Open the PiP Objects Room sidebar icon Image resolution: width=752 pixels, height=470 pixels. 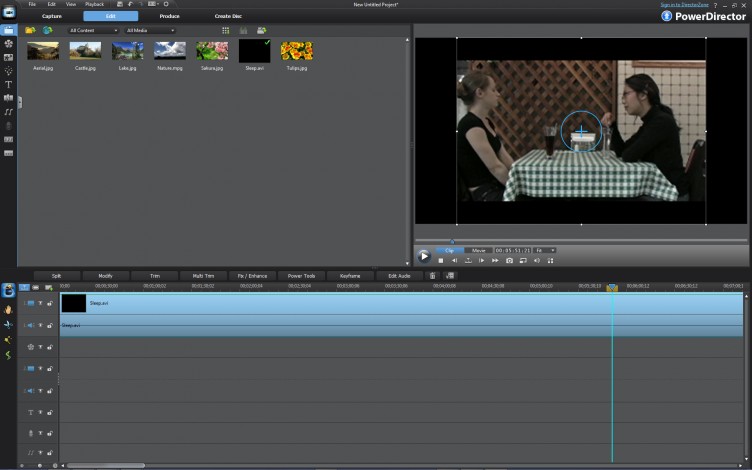pyautogui.click(x=8, y=57)
